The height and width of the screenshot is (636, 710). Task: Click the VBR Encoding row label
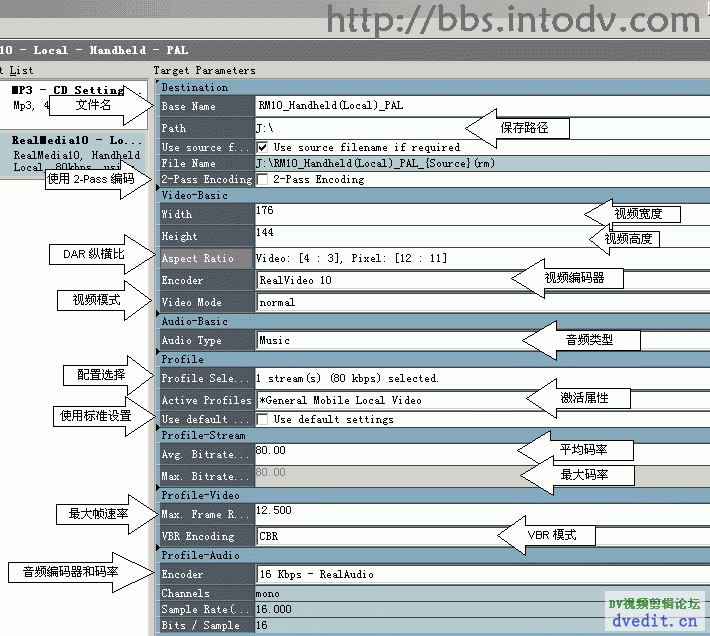(198, 537)
